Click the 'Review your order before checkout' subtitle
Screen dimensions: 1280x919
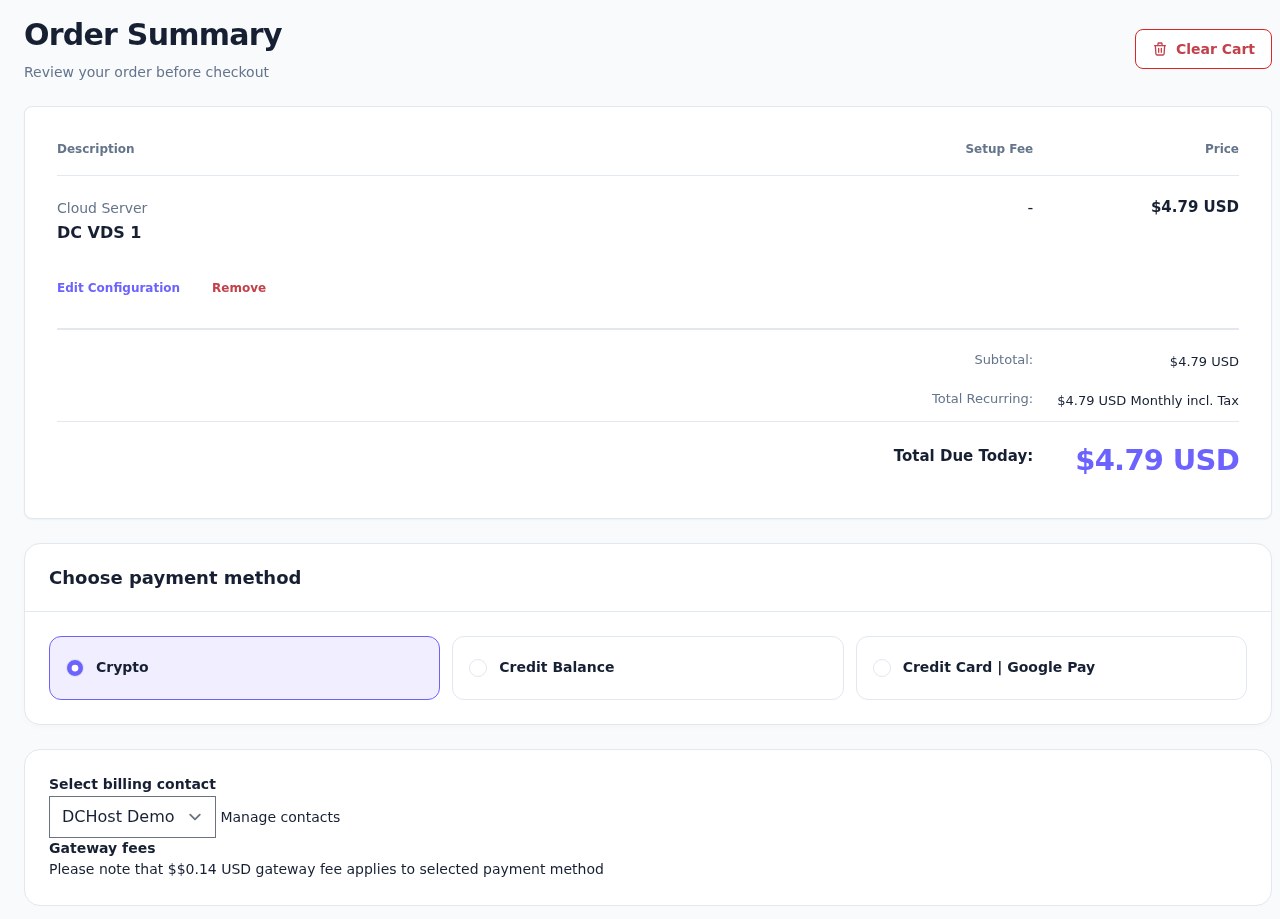(x=146, y=72)
